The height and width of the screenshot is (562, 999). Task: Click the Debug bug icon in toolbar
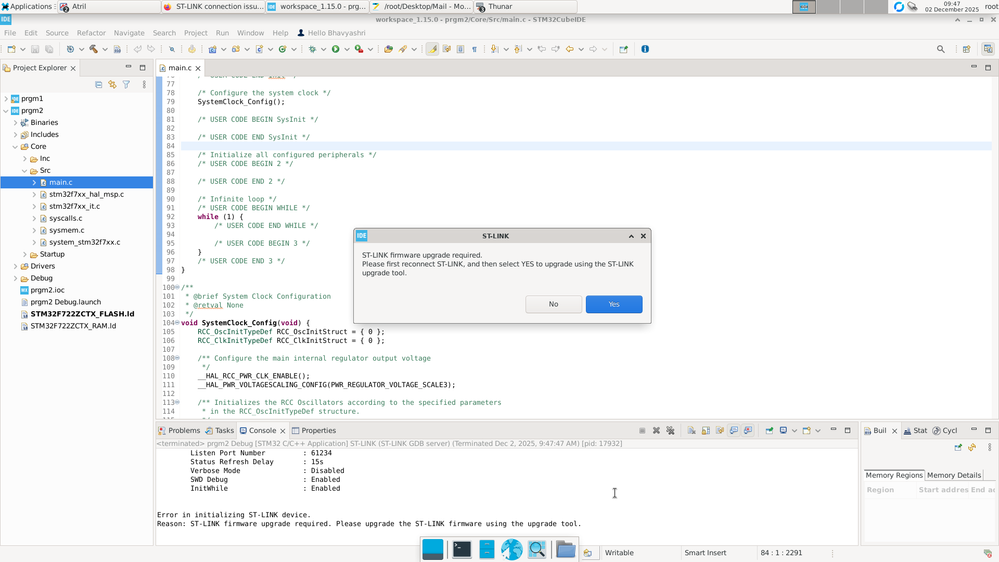312,49
